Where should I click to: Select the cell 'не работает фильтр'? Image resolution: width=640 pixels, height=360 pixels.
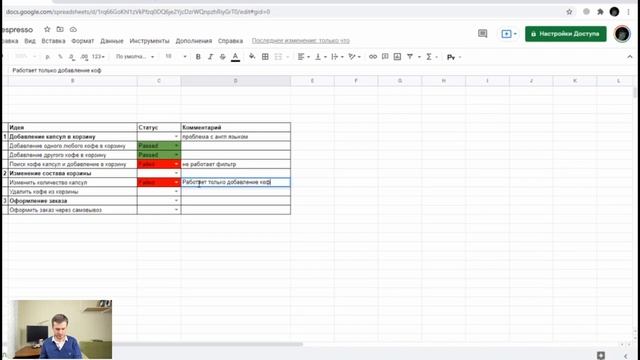(236, 164)
